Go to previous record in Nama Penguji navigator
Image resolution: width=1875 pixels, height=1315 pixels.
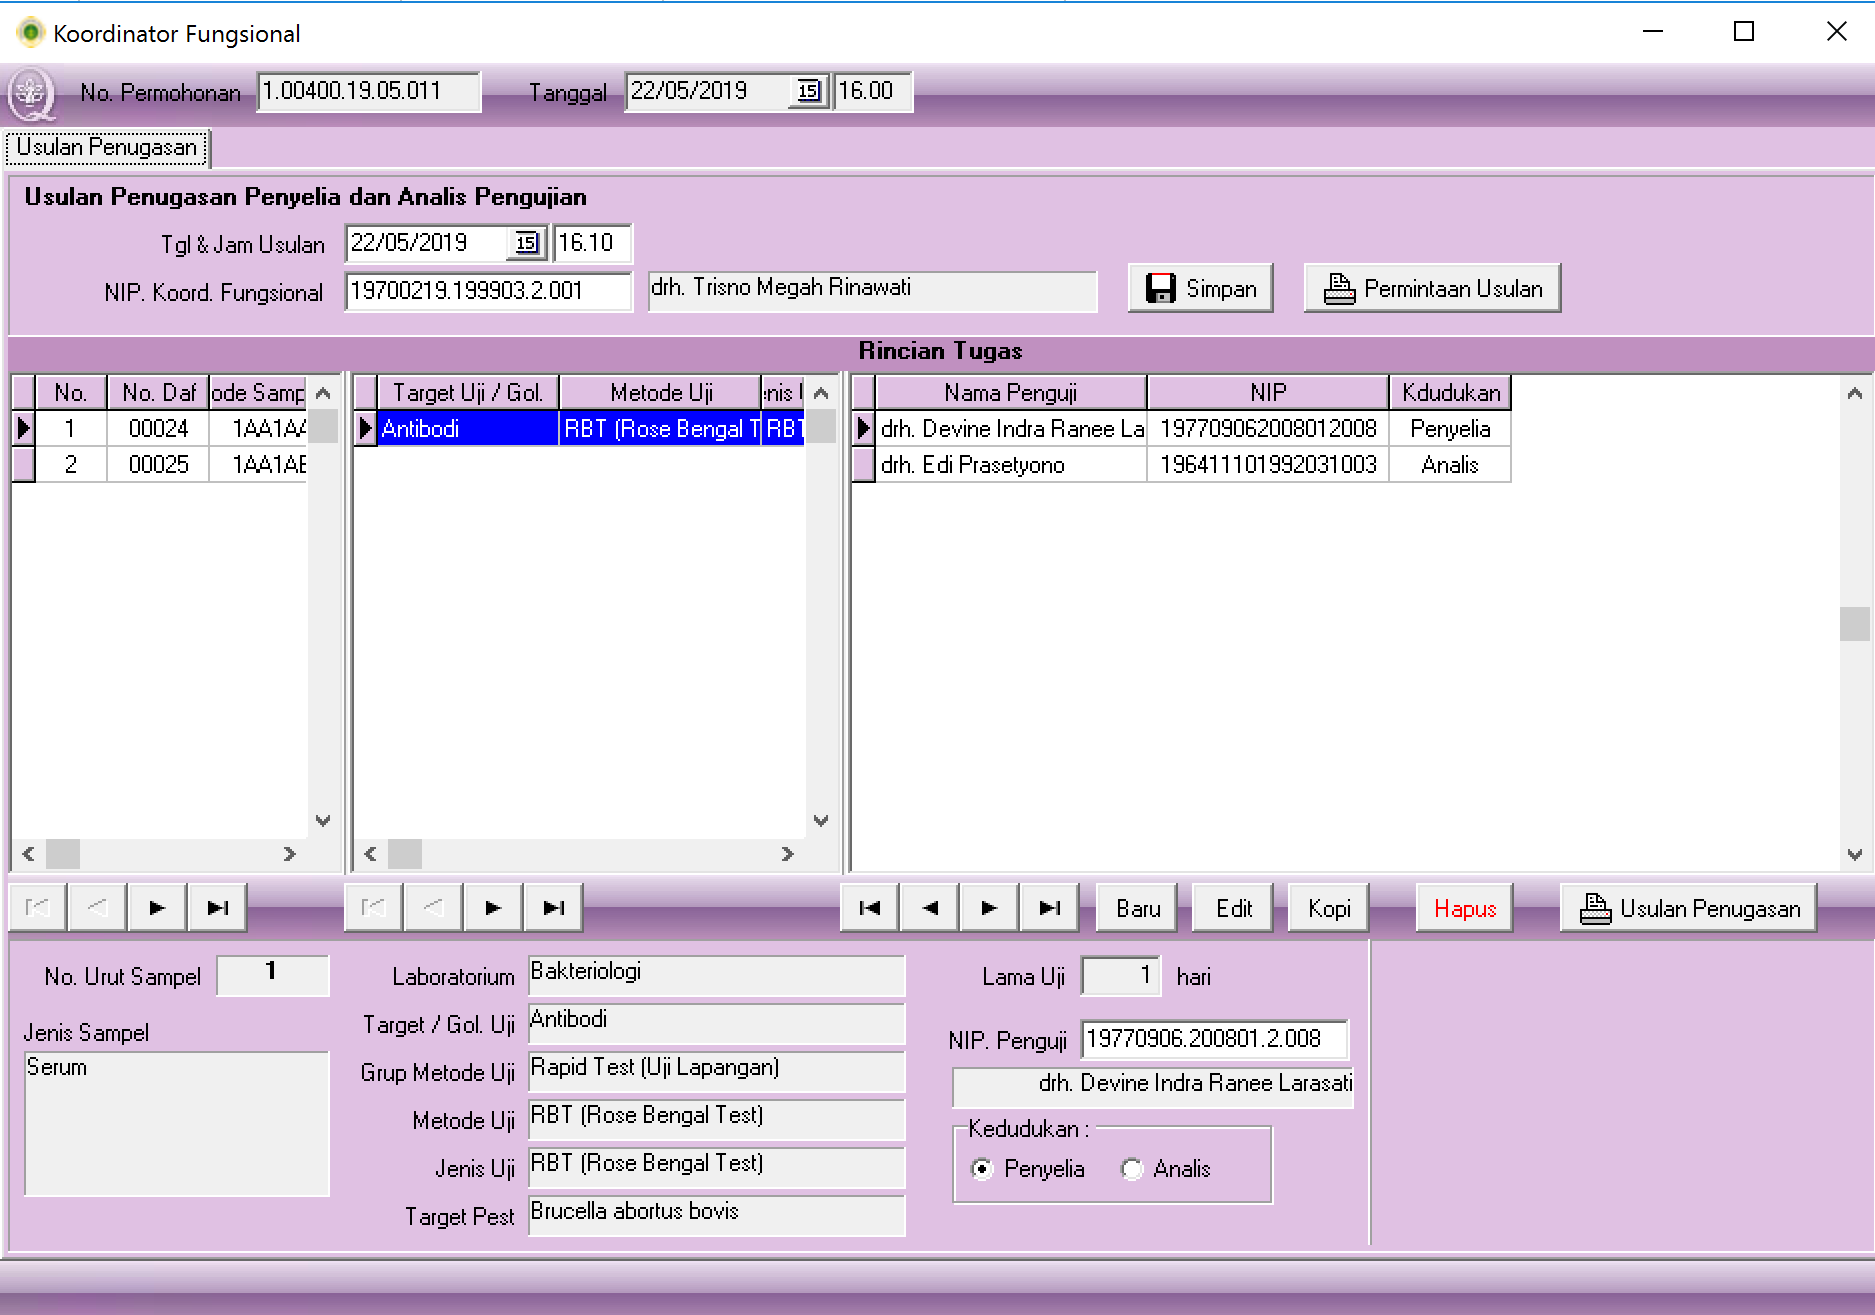929,908
